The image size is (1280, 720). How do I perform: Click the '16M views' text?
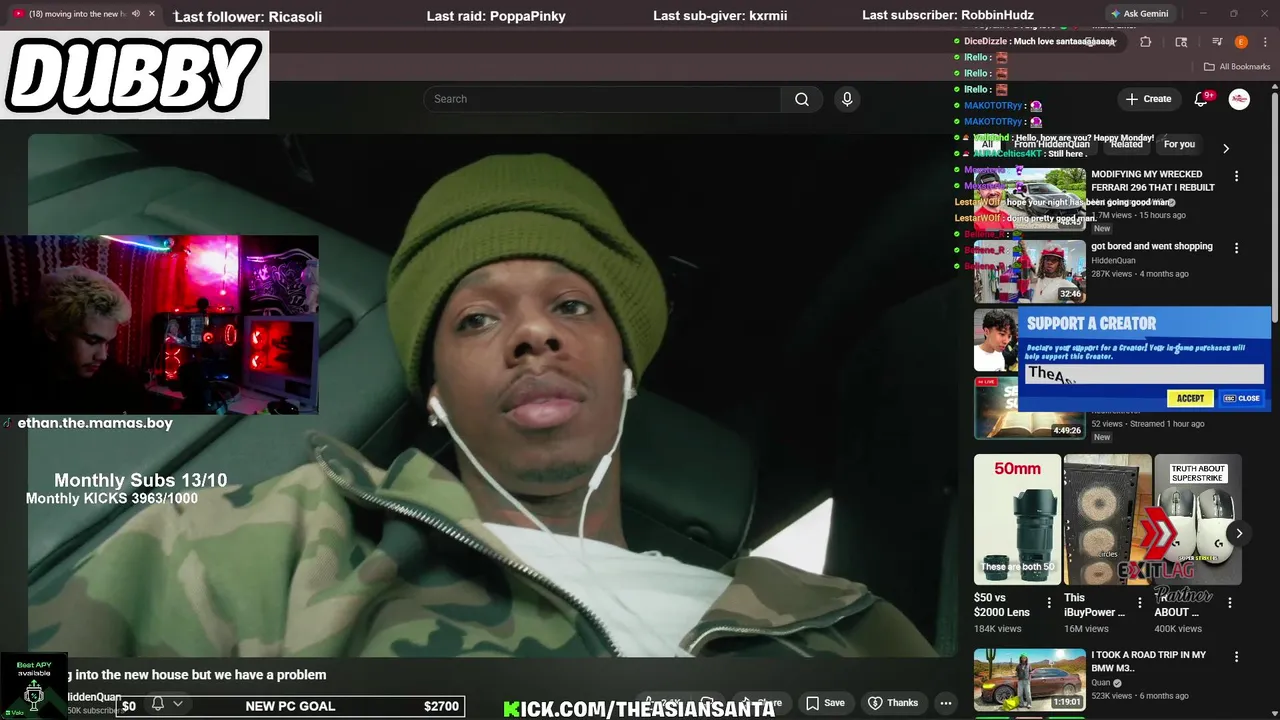[x=1086, y=629]
